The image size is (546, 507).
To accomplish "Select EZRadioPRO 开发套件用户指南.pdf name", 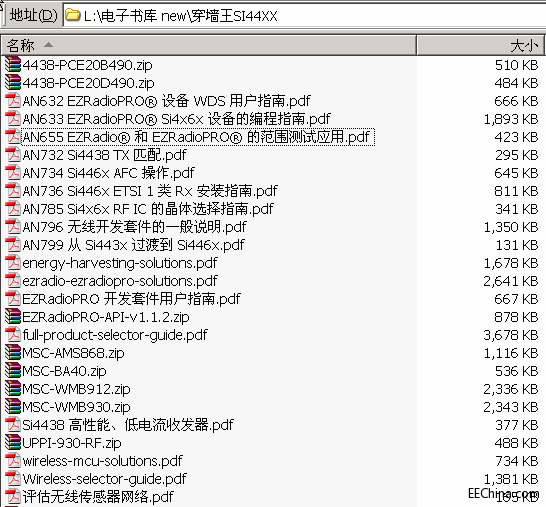I will pos(131,299).
